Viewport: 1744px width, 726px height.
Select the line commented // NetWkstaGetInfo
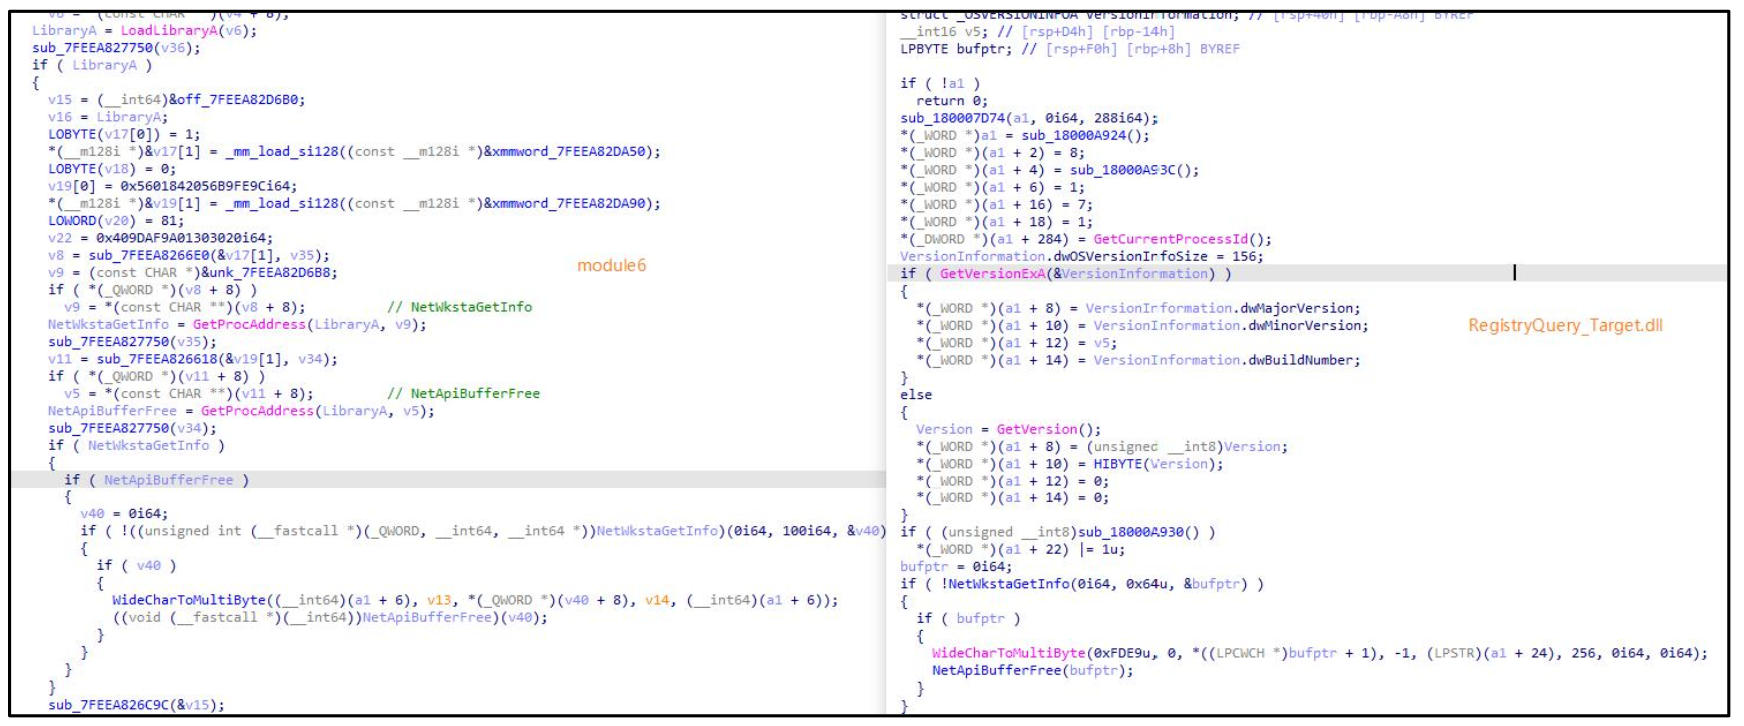[x=298, y=307]
